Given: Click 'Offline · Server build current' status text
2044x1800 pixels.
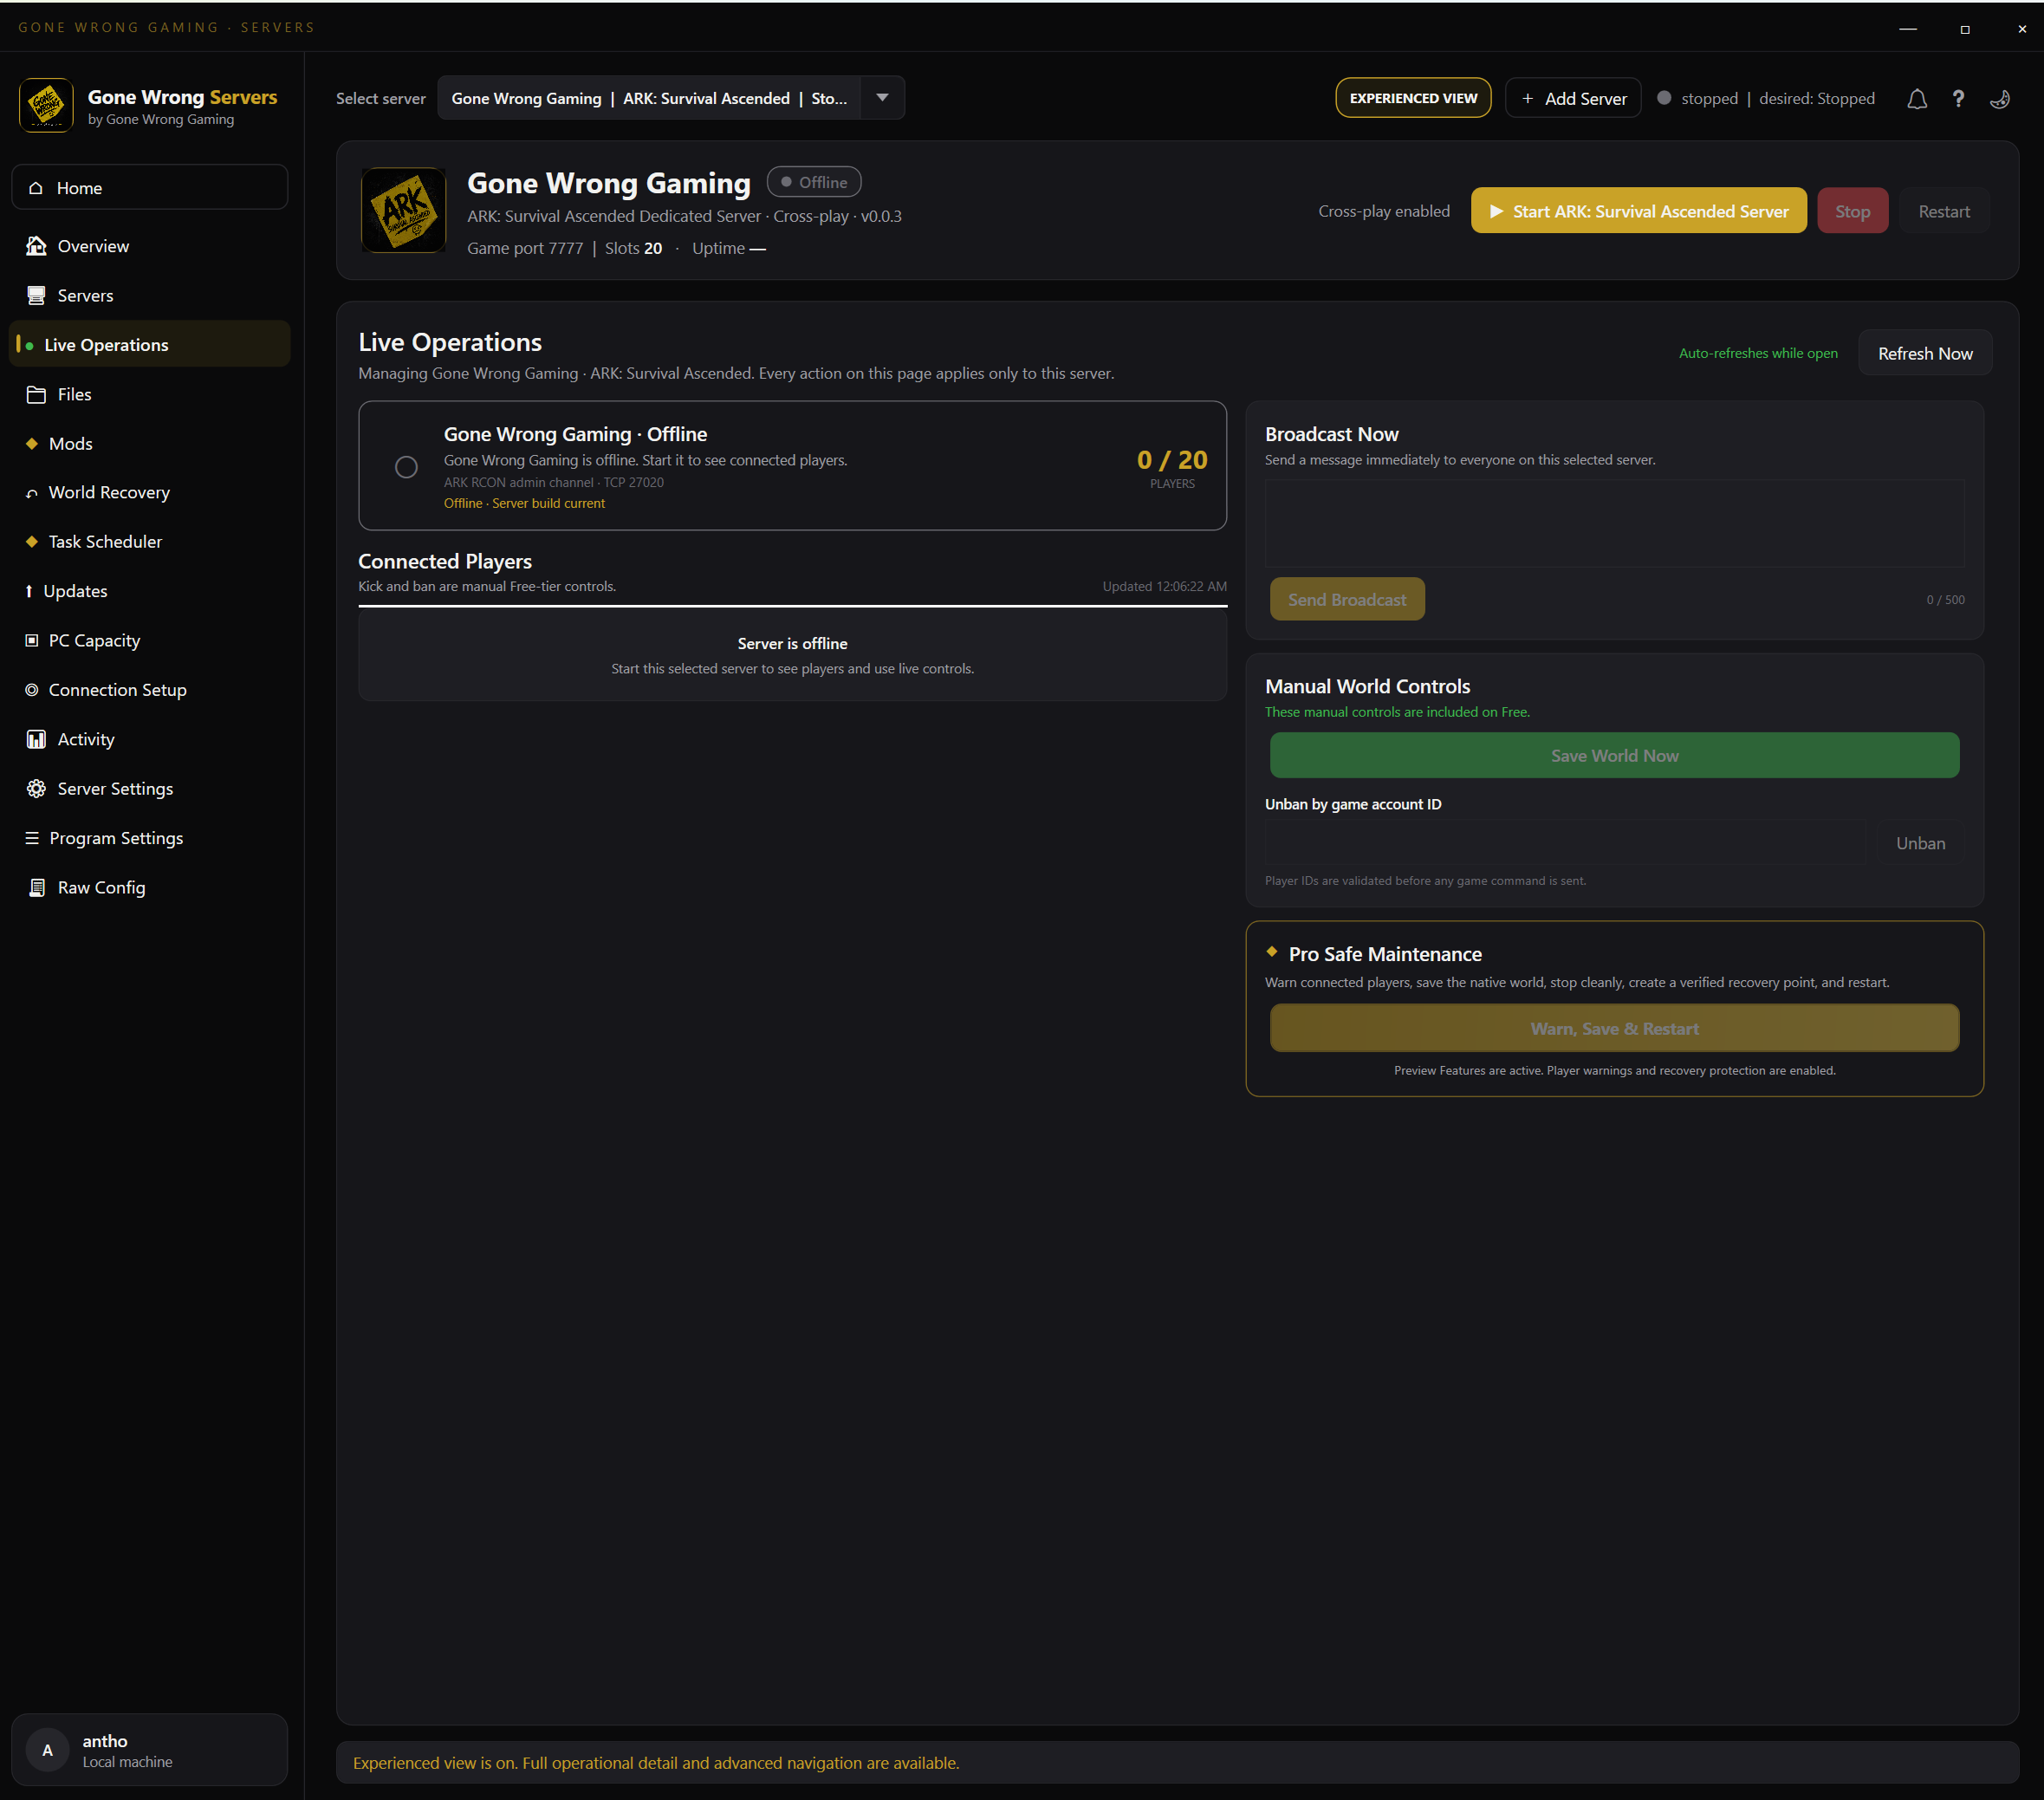Looking at the screenshot, I should (x=524, y=503).
